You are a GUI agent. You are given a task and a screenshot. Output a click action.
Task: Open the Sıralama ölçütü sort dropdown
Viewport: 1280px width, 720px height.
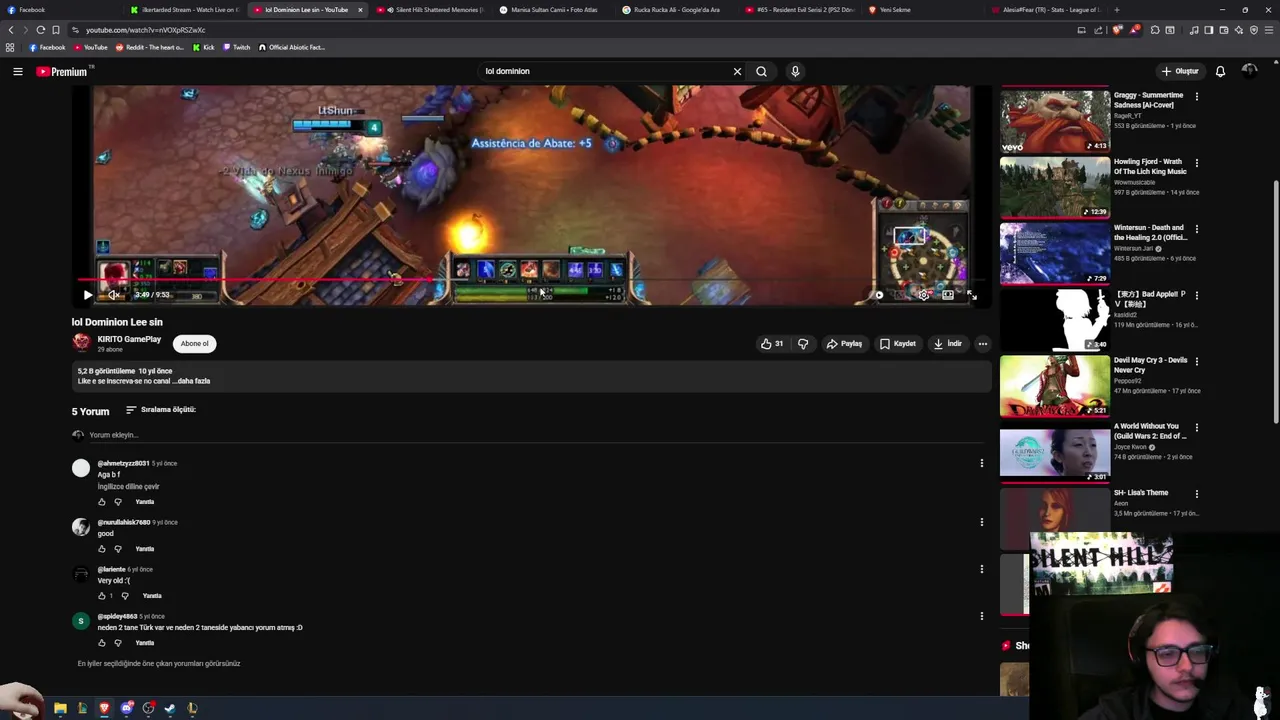pyautogui.click(x=160, y=410)
